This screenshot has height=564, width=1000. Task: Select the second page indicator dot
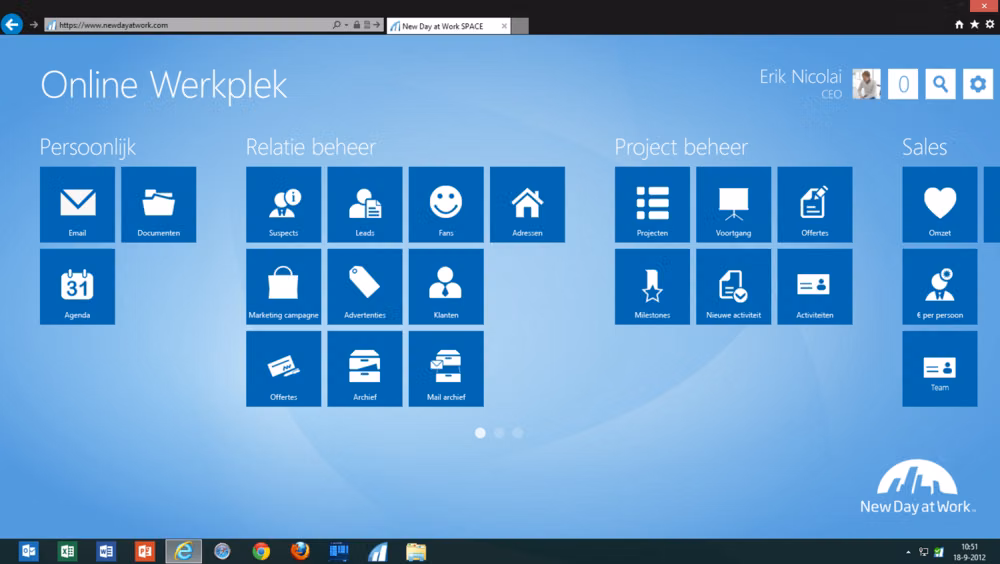[499, 433]
